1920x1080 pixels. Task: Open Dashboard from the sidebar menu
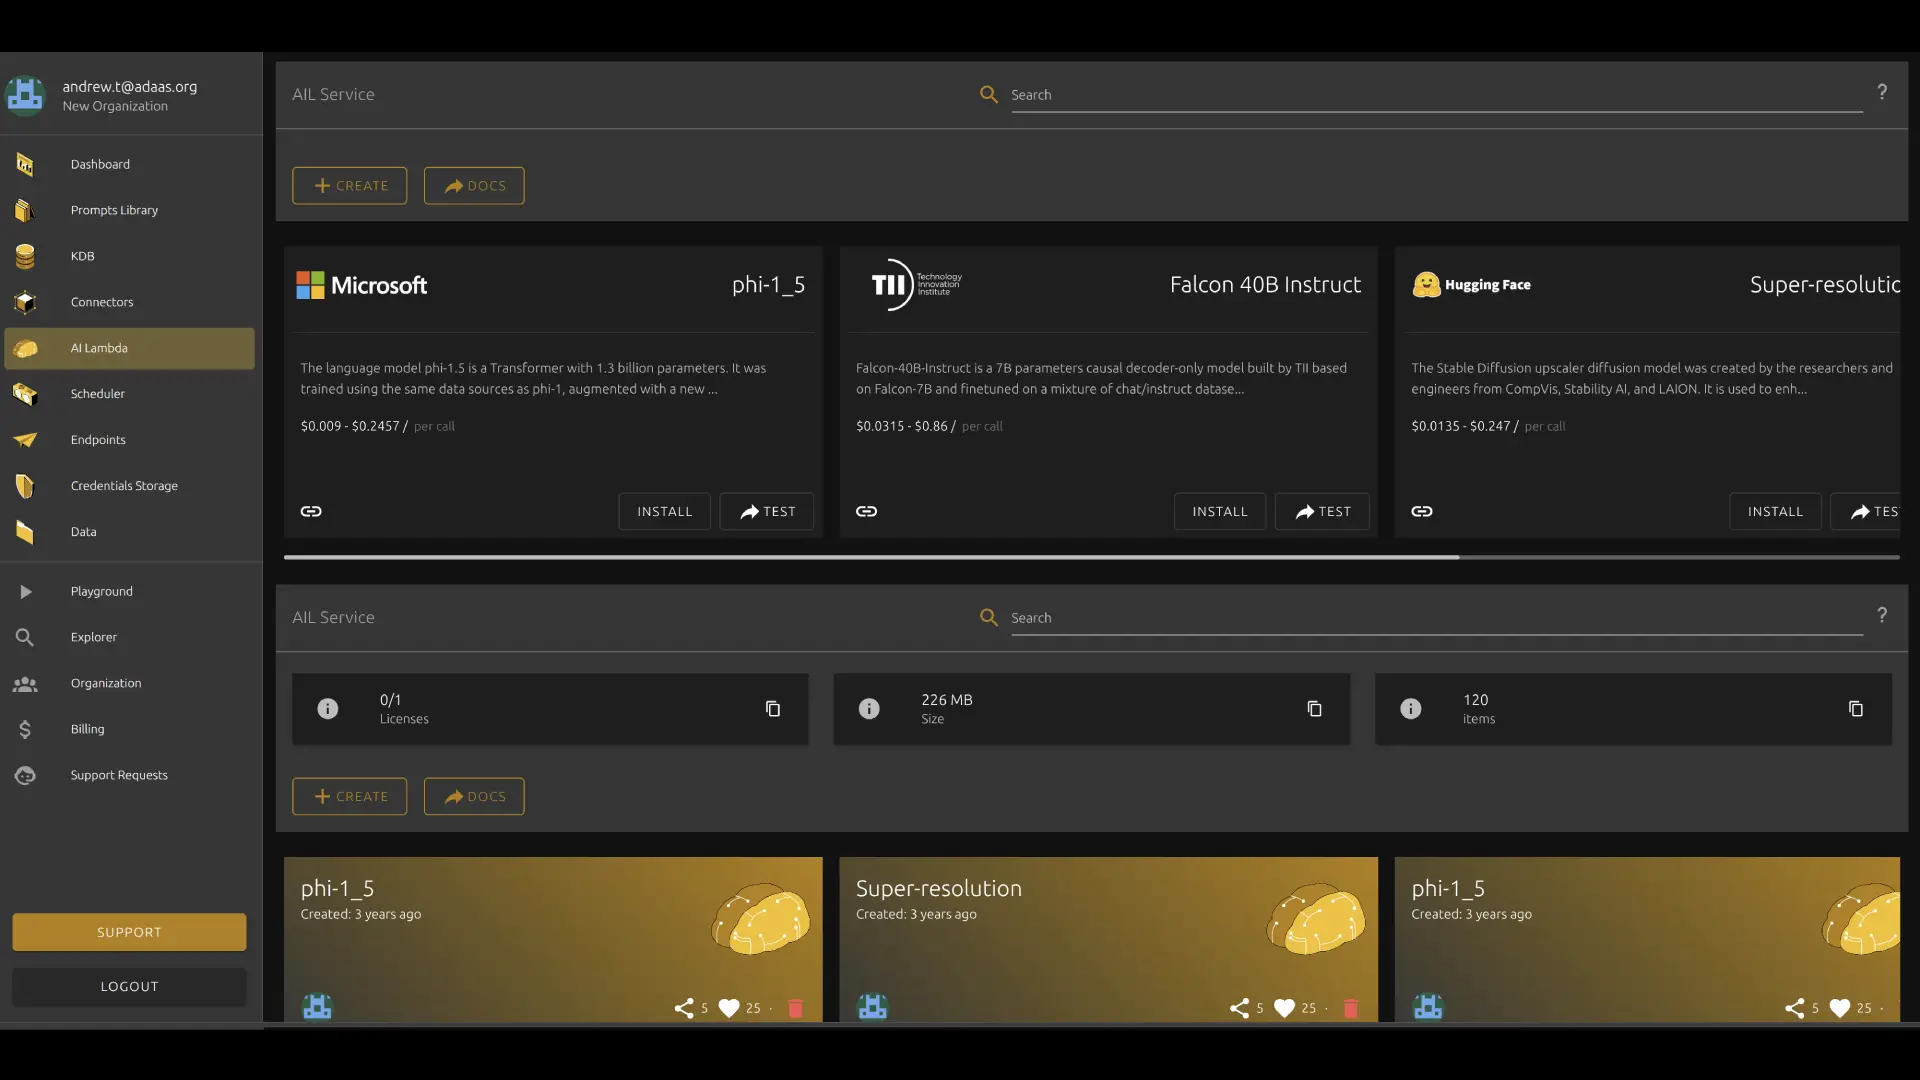click(x=129, y=164)
